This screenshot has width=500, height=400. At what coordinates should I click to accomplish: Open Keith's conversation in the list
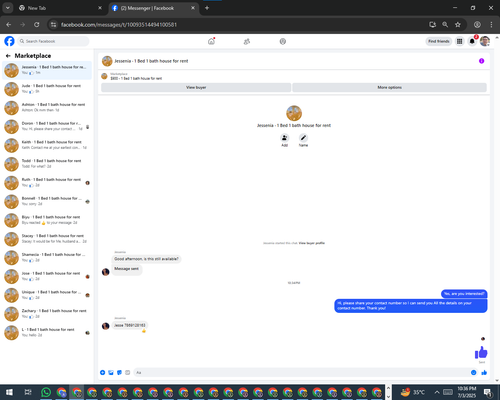click(47, 145)
